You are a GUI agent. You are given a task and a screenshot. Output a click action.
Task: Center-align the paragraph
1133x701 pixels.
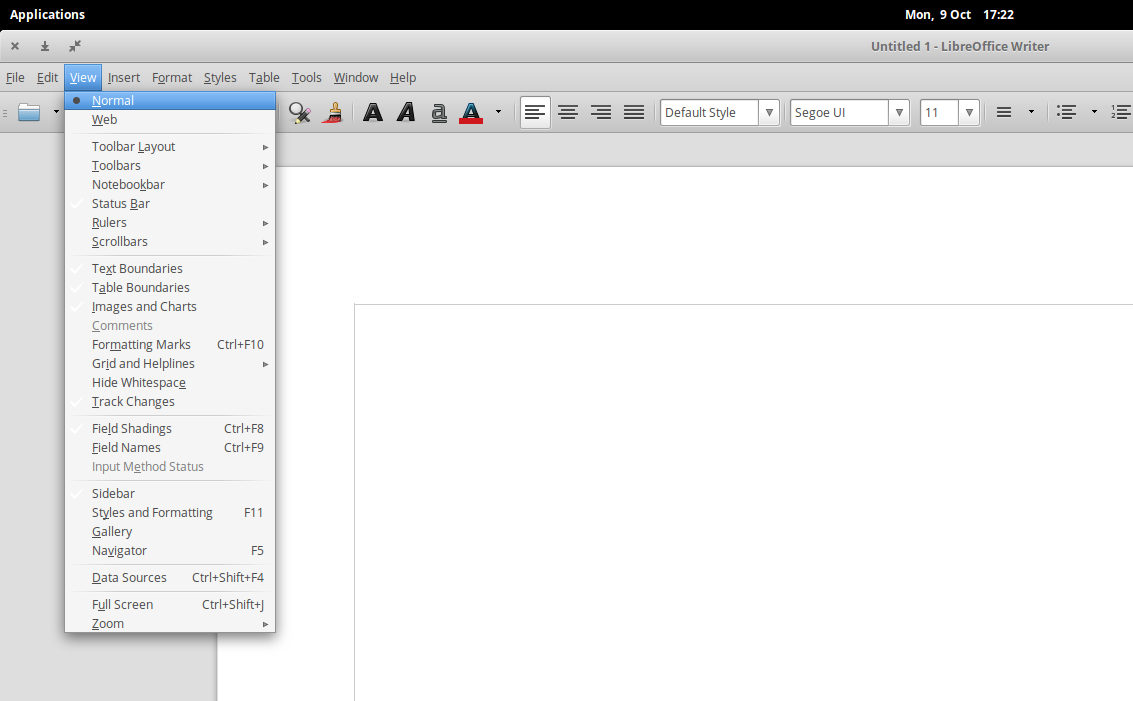(568, 112)
